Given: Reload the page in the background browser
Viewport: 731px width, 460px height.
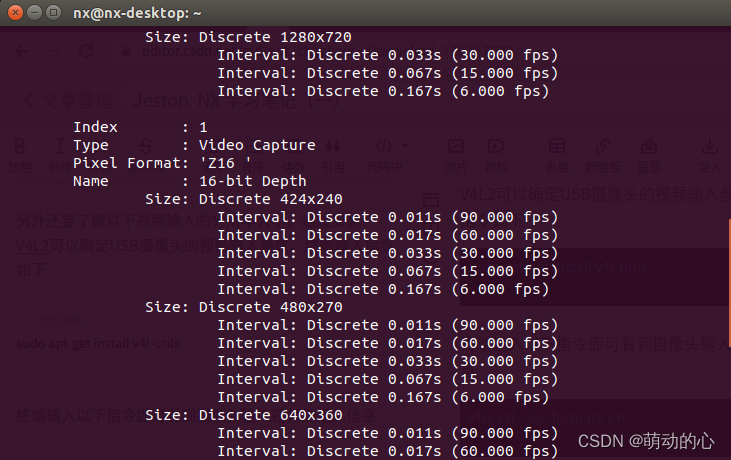Looking at the screenshot, I should pyautogui.click(x=86, y=51).
